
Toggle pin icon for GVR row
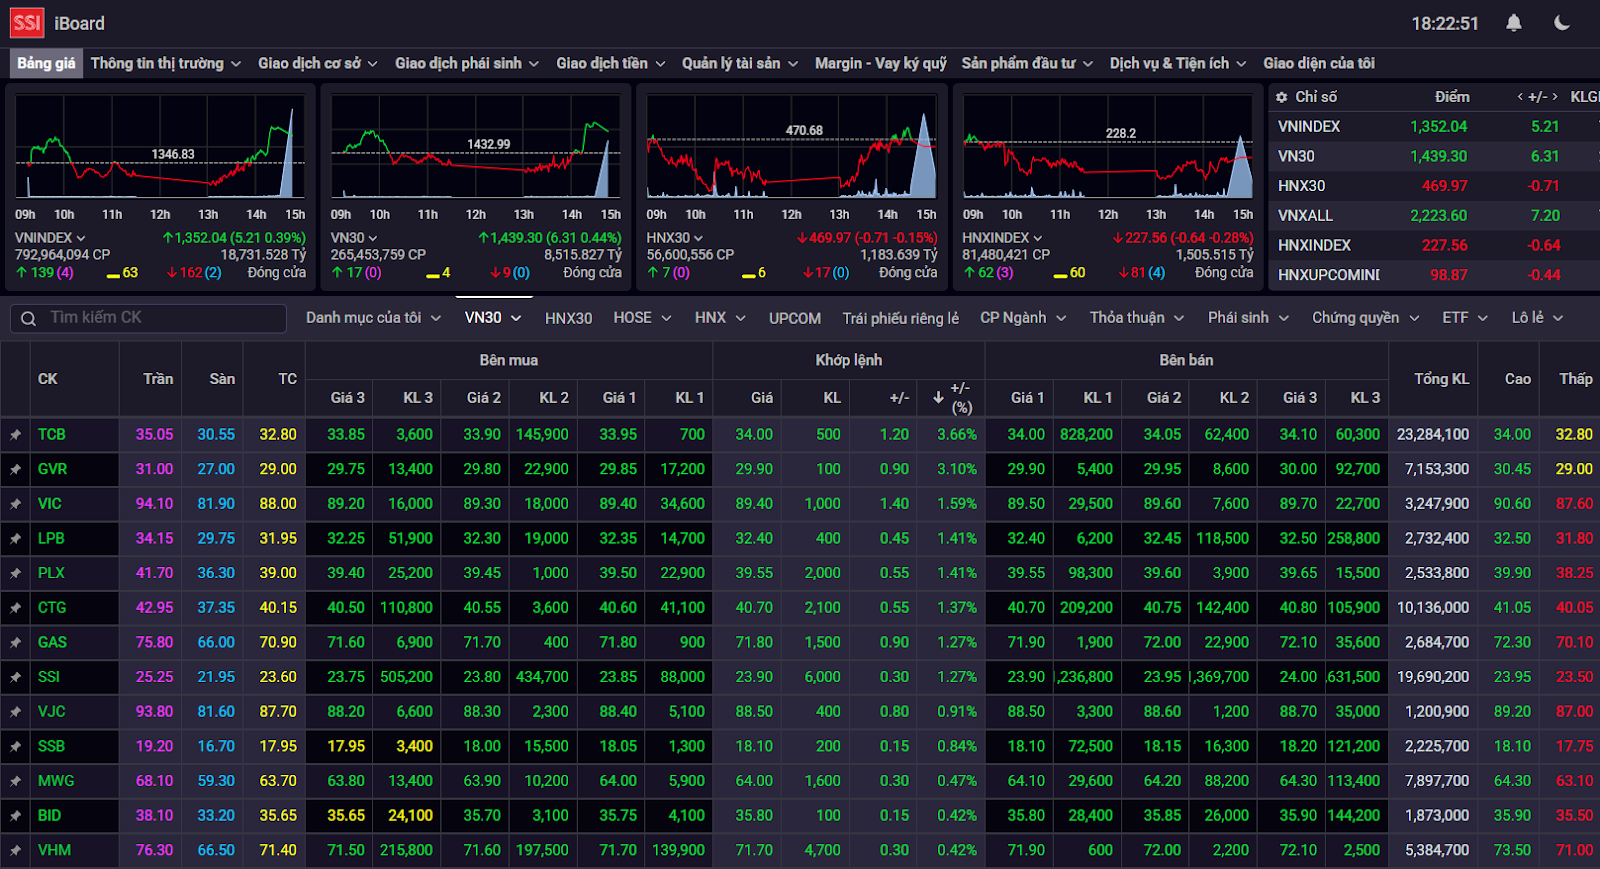point(15,469)
